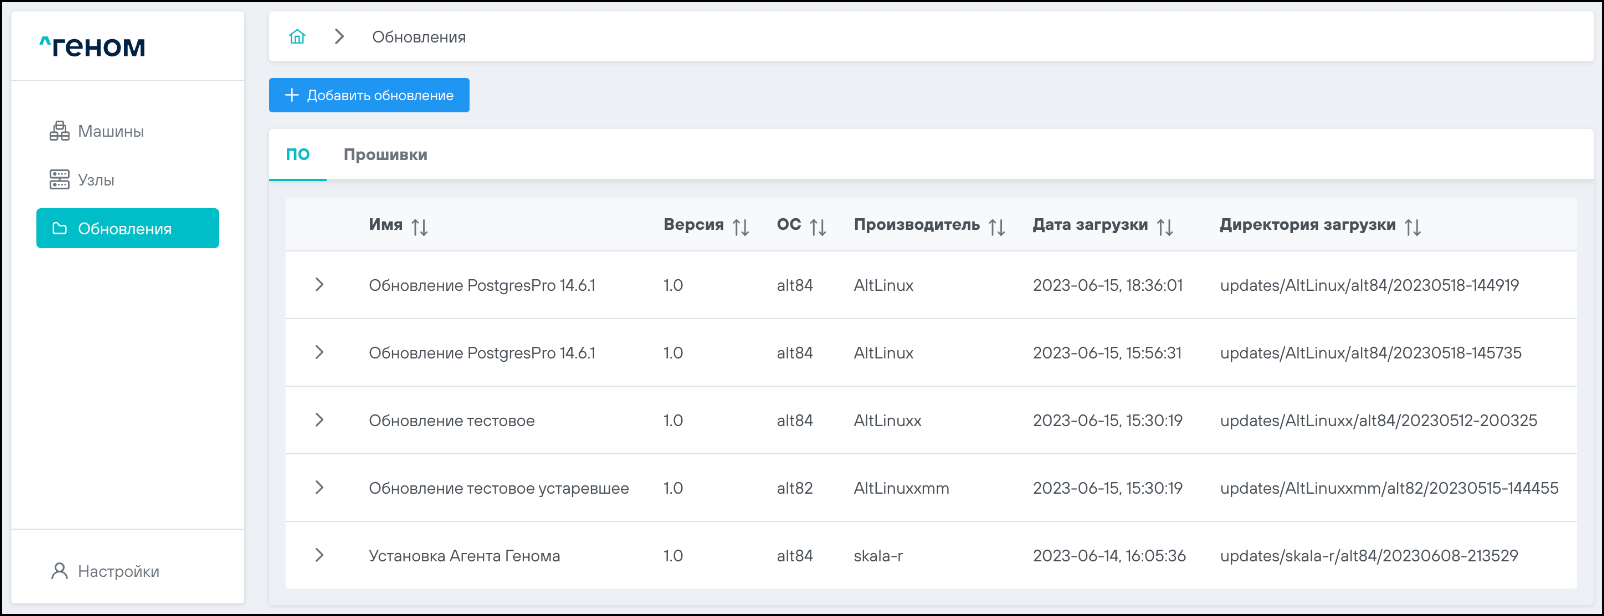This screenshot has height=616, width=1604.
Task: Expand the second PostgresPro 14.6.1 row
Action: [x=319, y=352]
